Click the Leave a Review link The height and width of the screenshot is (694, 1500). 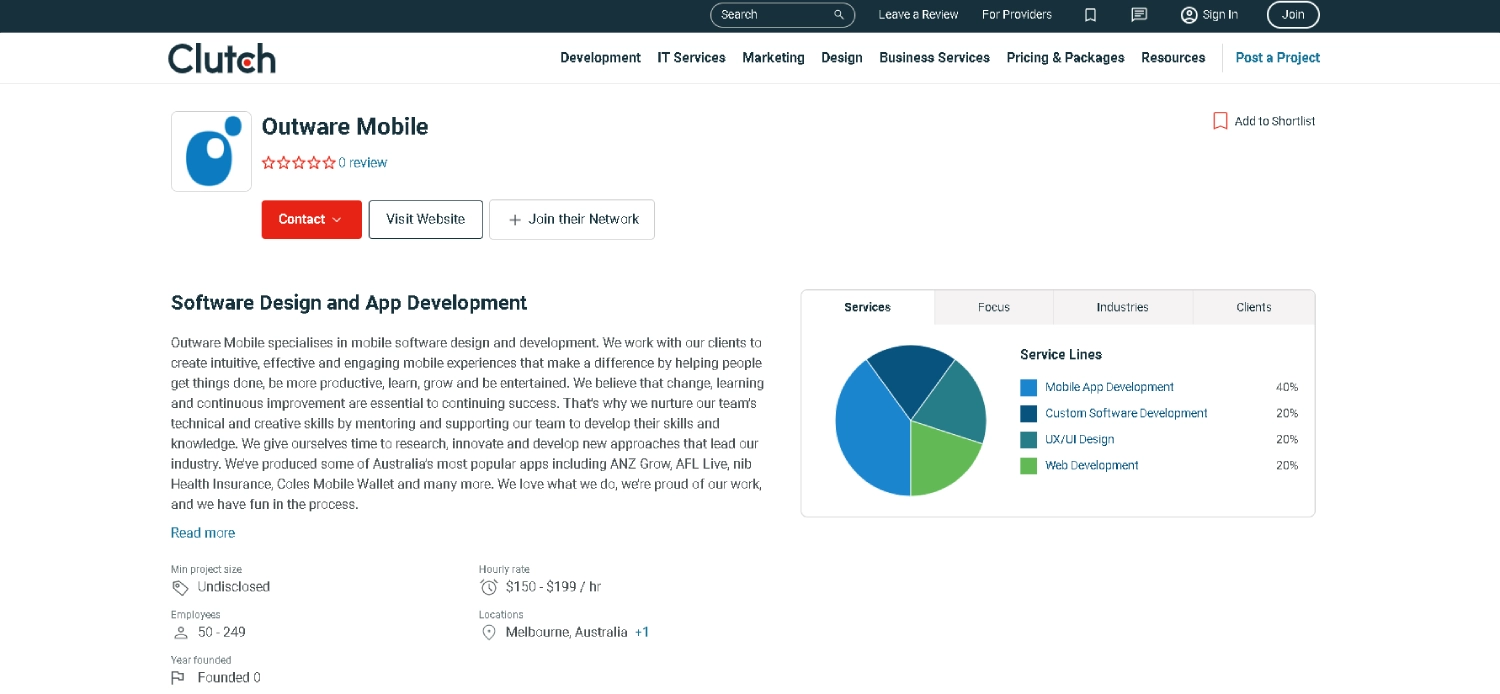[x=918, y=15]
